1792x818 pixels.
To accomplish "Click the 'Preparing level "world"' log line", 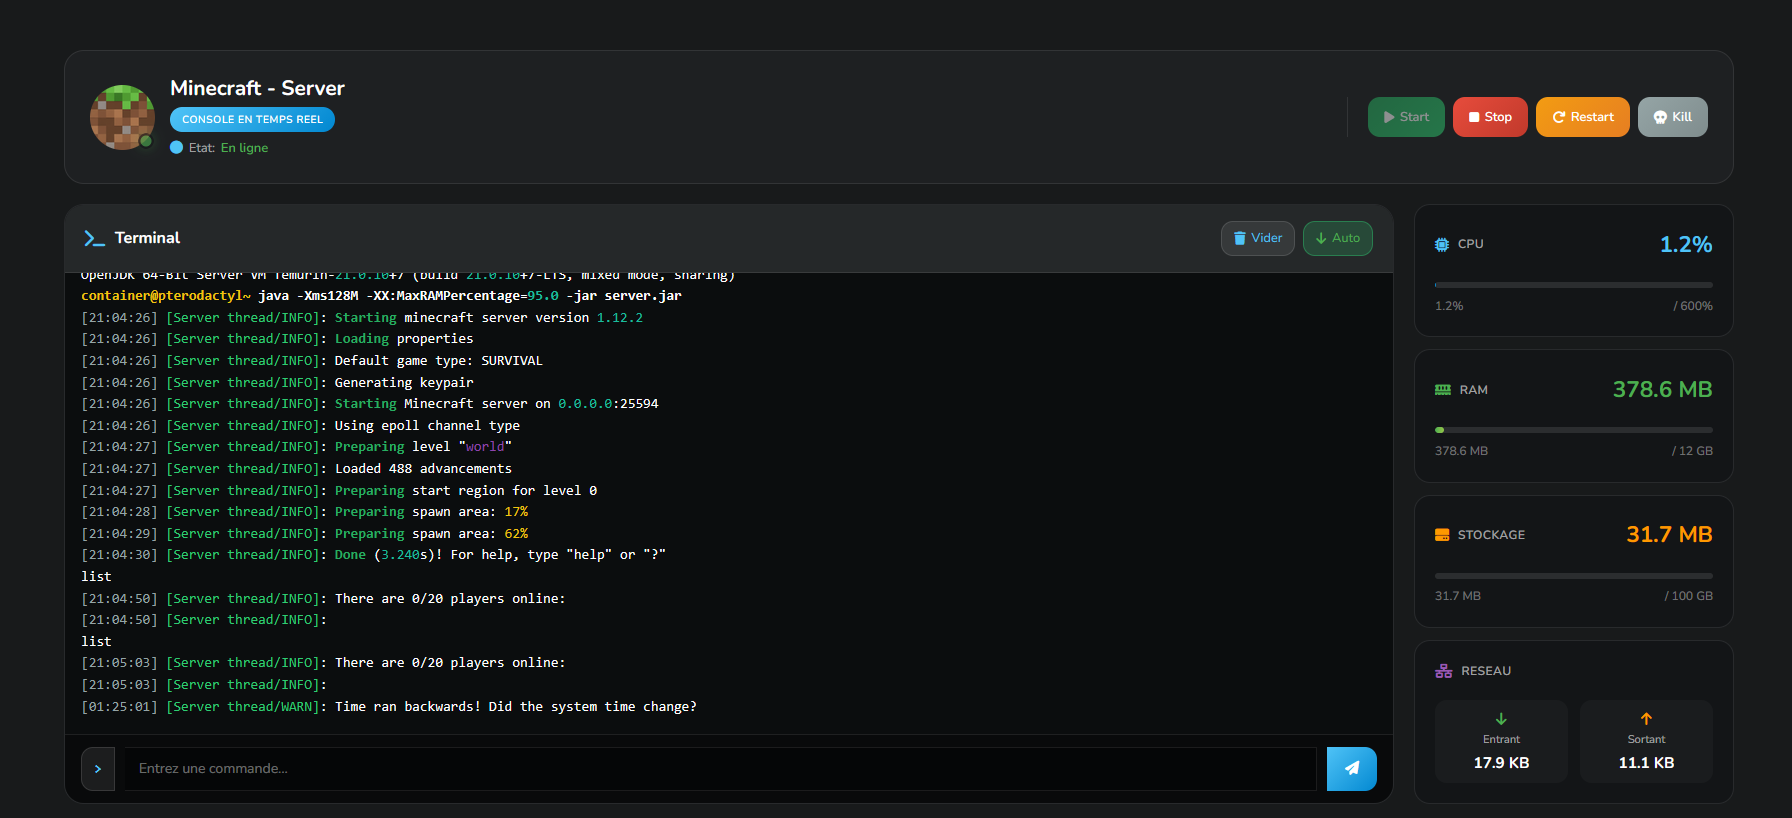I will [296, 447].
